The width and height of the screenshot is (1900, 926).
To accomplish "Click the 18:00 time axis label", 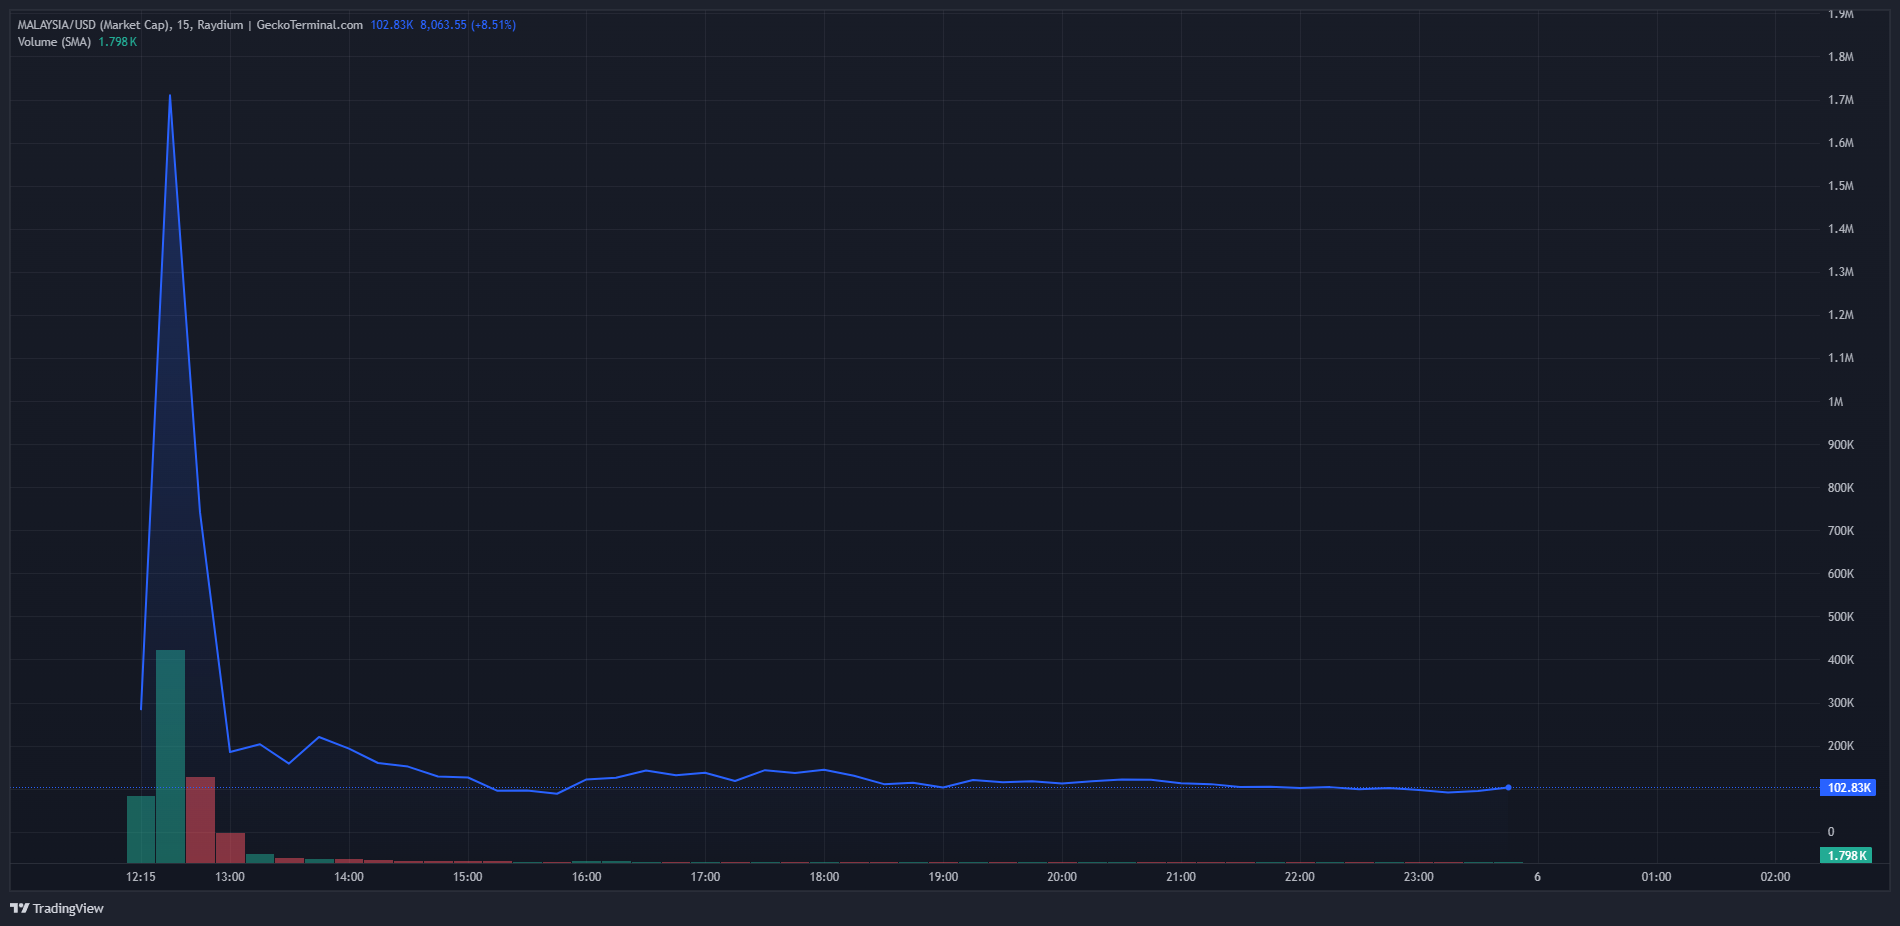I will point(824,877).
